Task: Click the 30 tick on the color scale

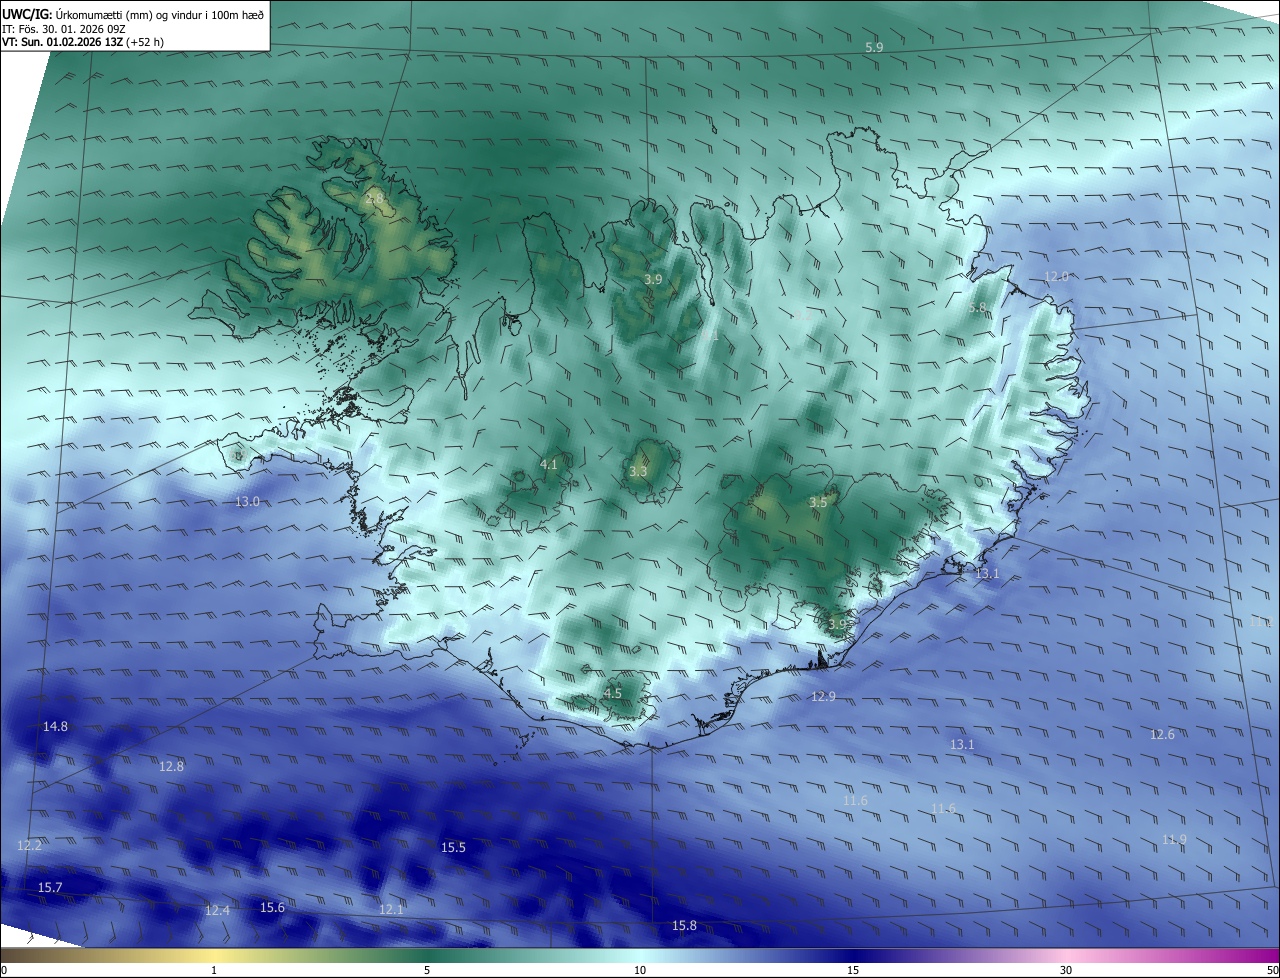Action: coord(1066,970)
